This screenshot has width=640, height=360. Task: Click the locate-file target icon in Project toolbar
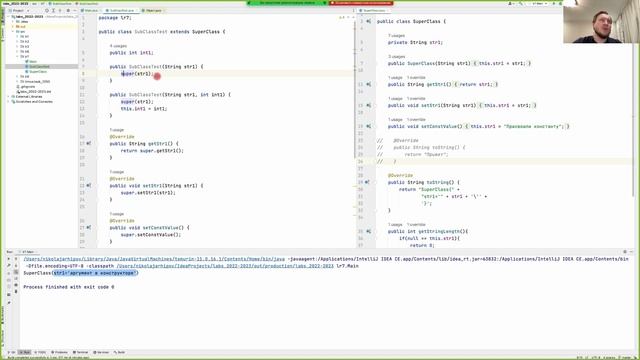[x=47, y=10]
